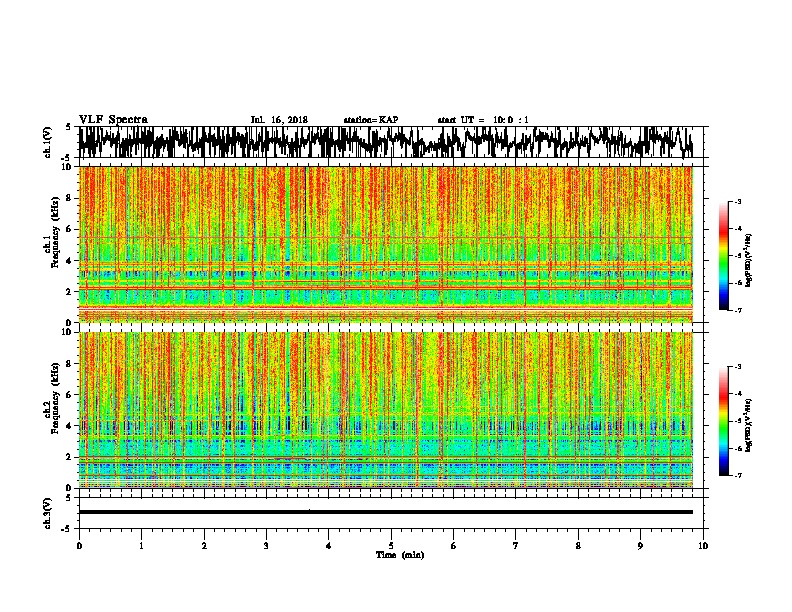Viewport: 792px width, 612px height.
Task: Click the "ch.3(V)" axis label
Action: pyautogui.click(x=48, y=513)
